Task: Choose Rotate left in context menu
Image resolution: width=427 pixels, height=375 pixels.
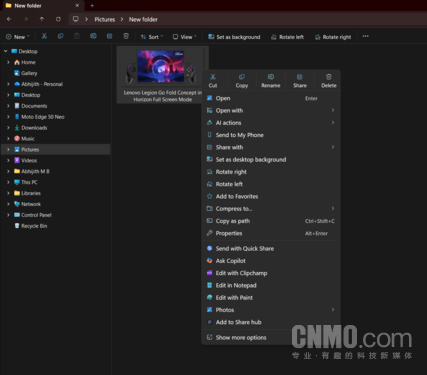Action: pos(271,184)
